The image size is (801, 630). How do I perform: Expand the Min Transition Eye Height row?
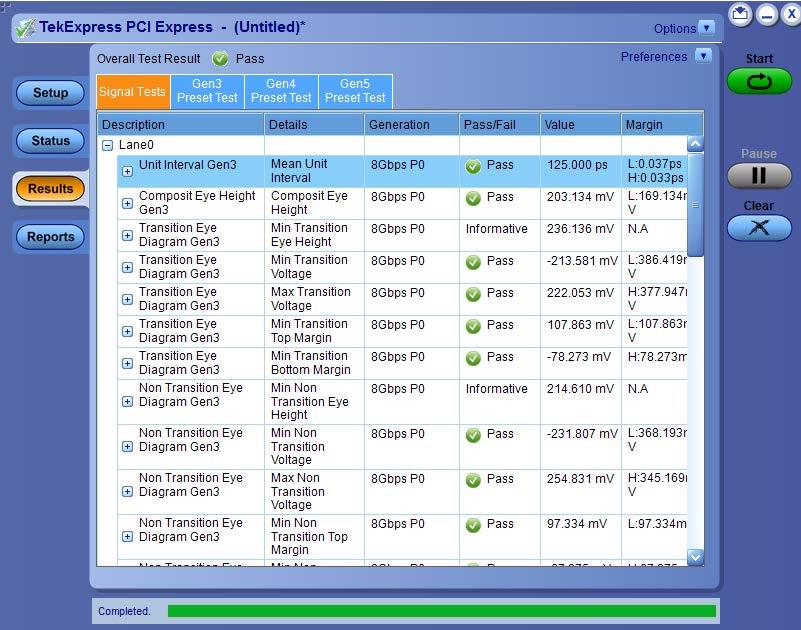pyautogui.click(x=127, y=235)
